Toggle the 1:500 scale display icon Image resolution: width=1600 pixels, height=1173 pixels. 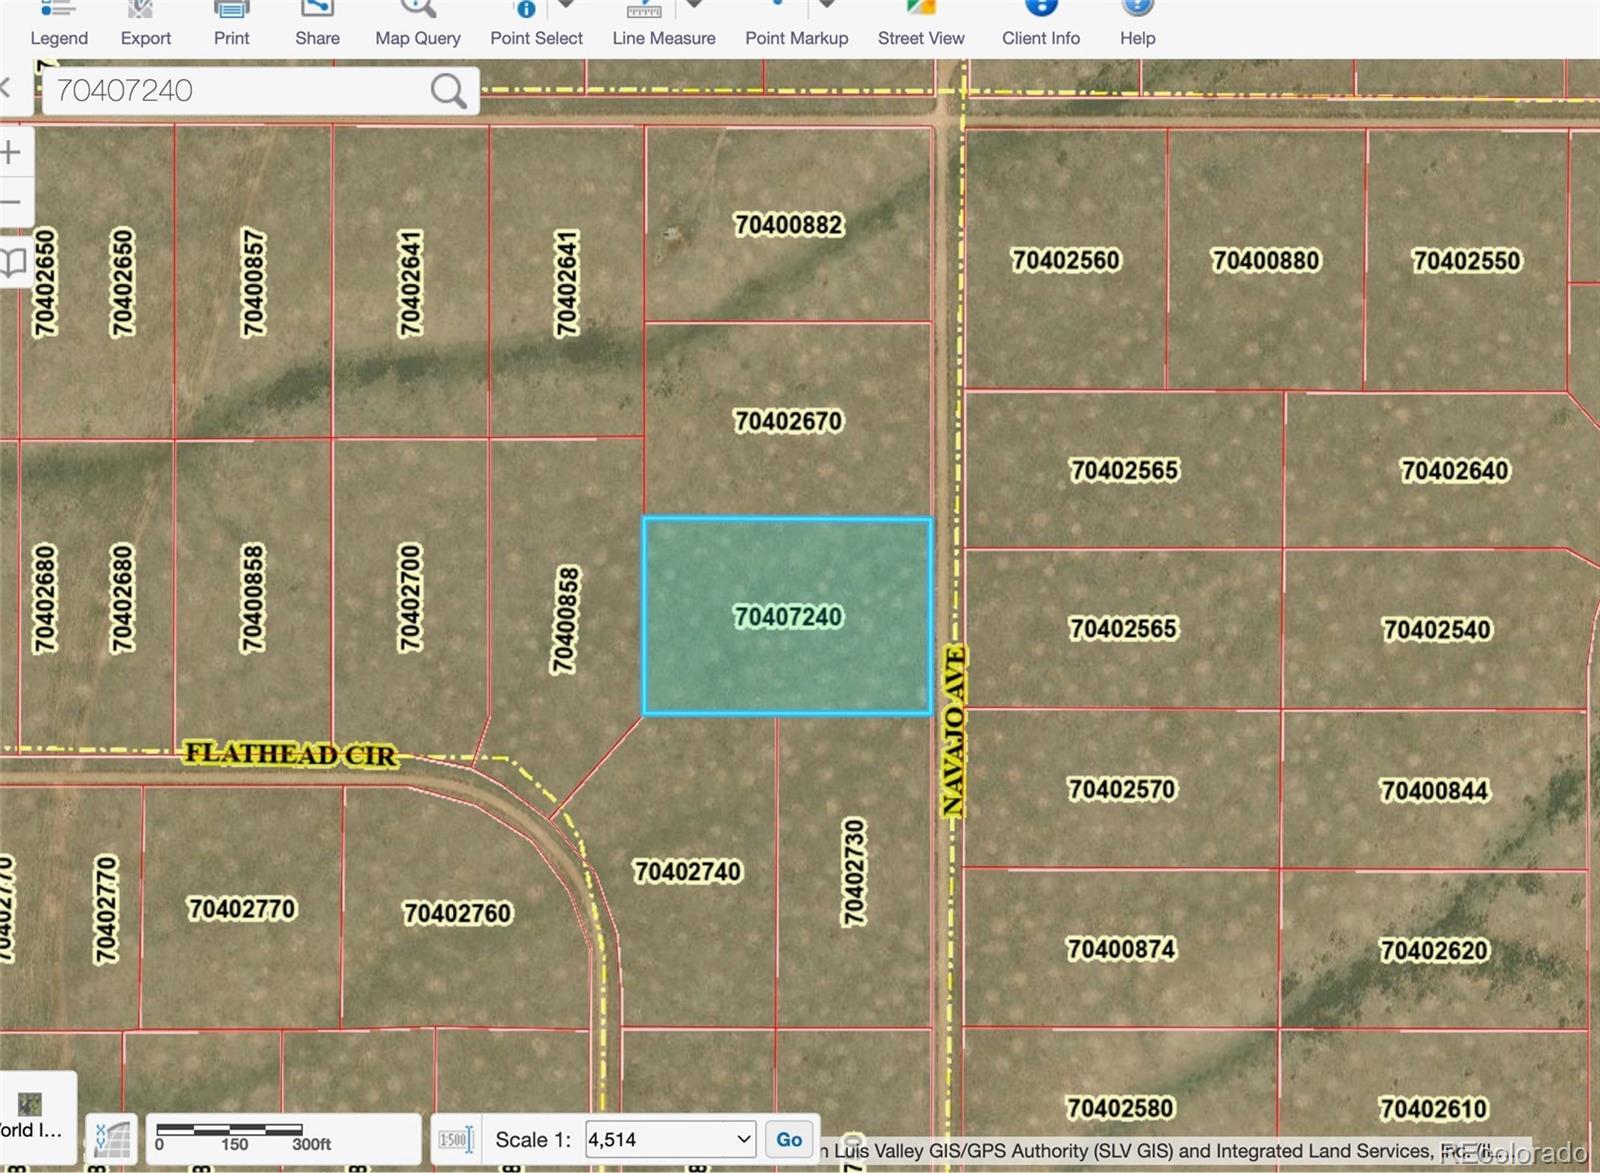455,1140
